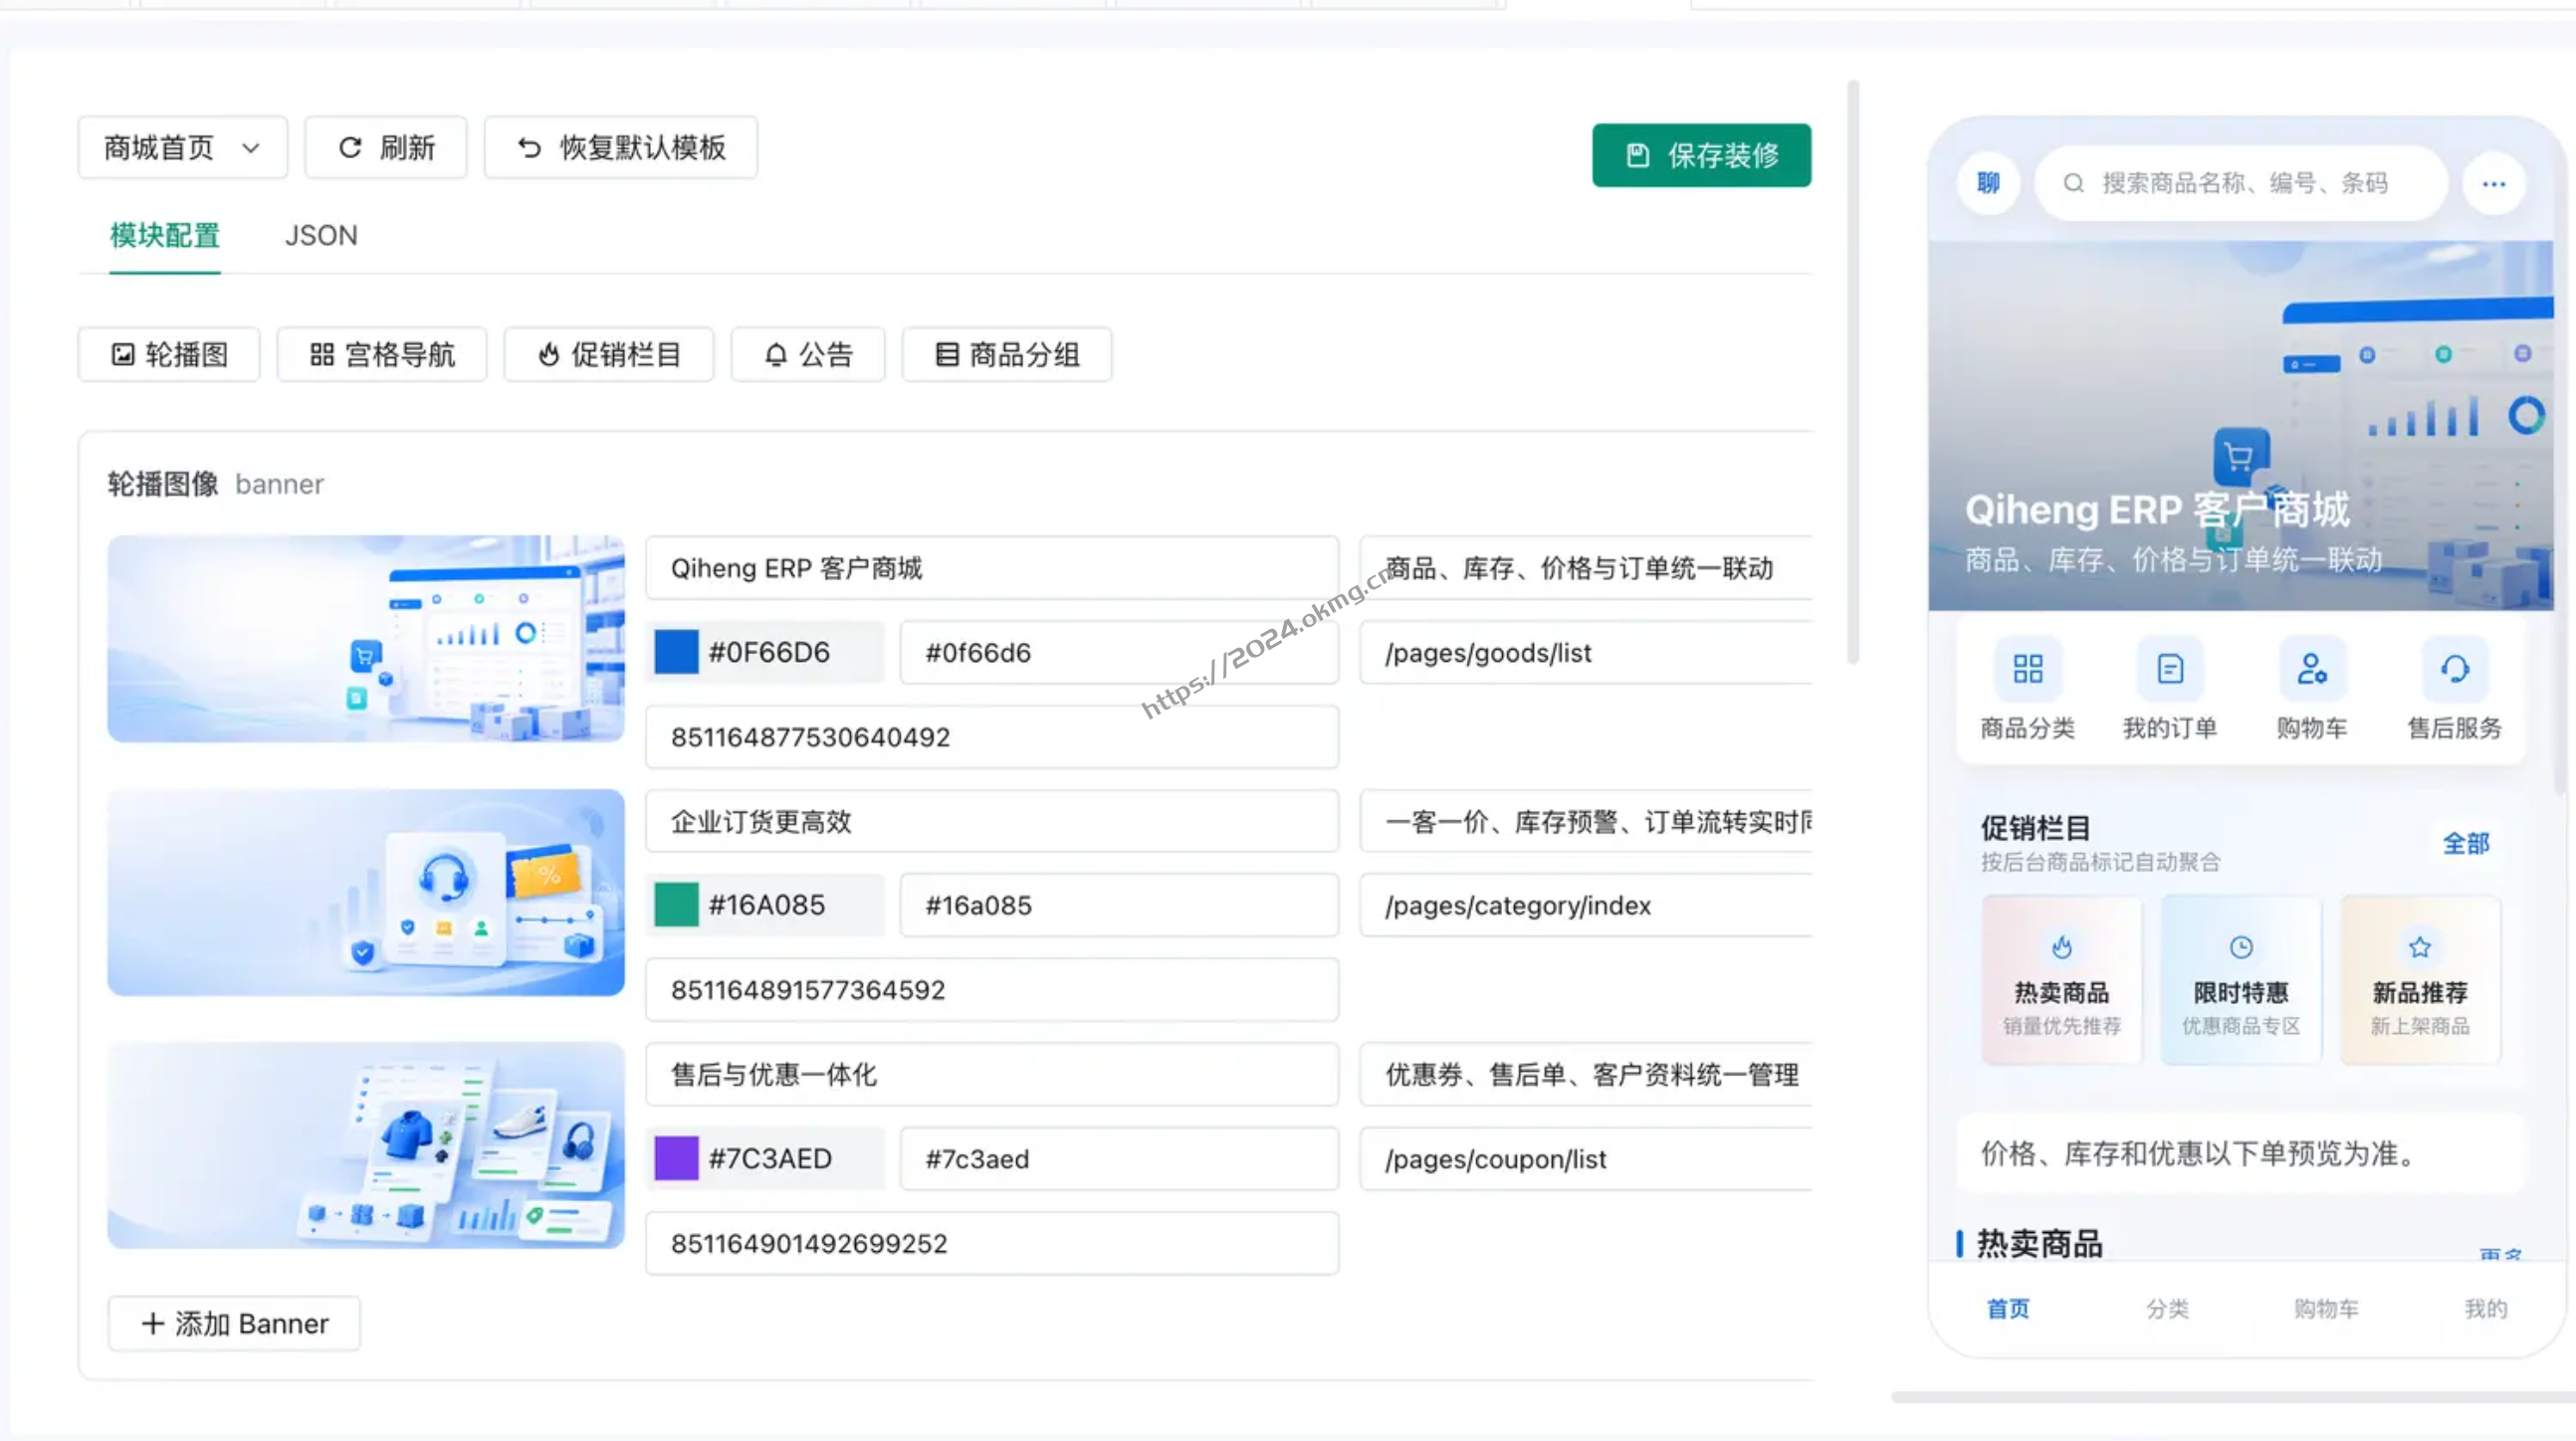Open the 新品推荐 promotion card
Viewport: 2576px width, 1441px height.
pos(2420,980)
